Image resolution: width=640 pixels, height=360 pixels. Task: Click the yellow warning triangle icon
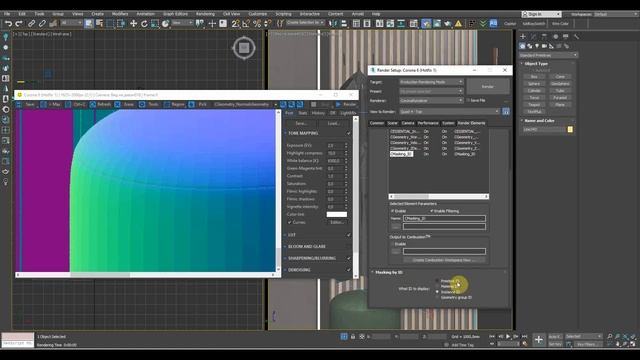click(458, 24)
